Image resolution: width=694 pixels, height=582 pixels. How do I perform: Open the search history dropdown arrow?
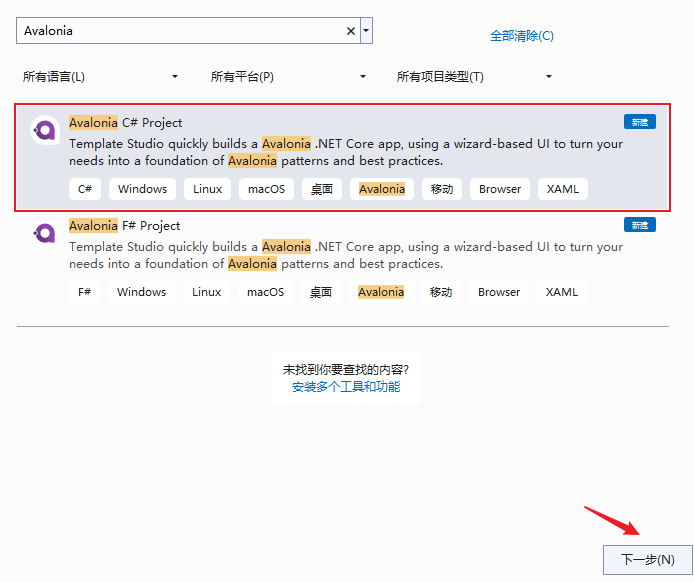(366, 31)
